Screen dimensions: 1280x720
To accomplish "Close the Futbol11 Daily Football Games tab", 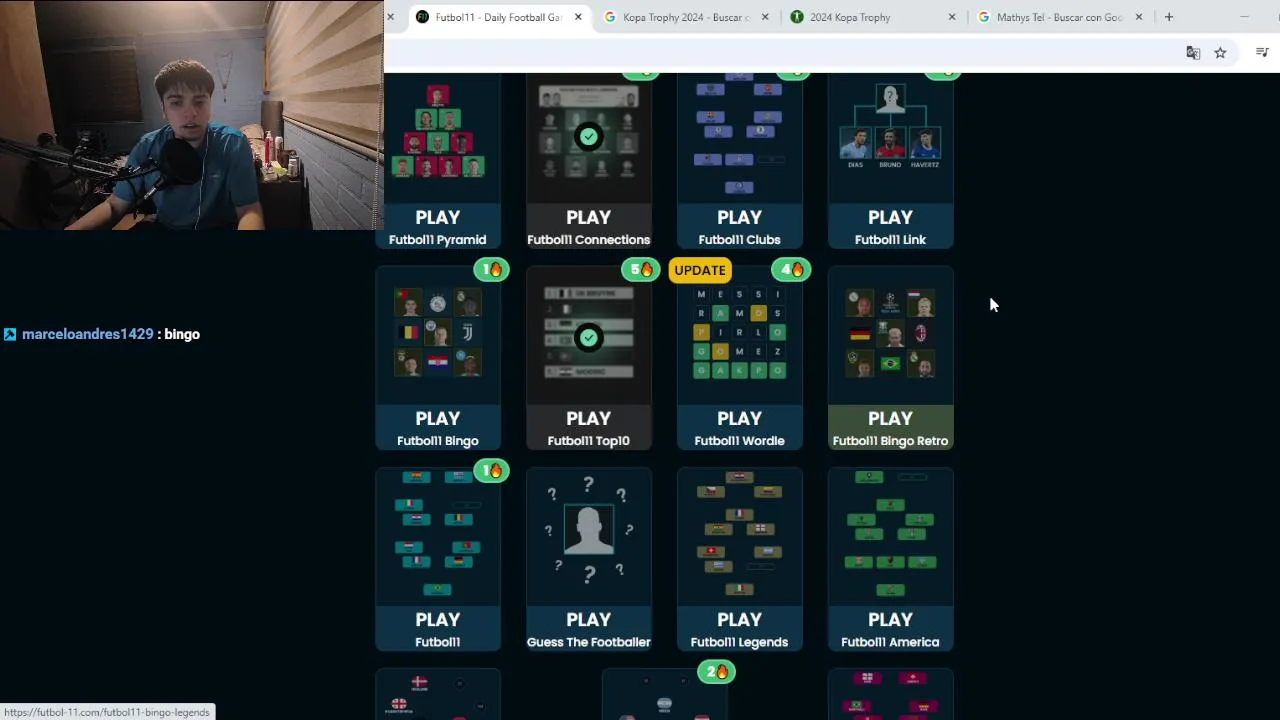I will tap(578, 17).
